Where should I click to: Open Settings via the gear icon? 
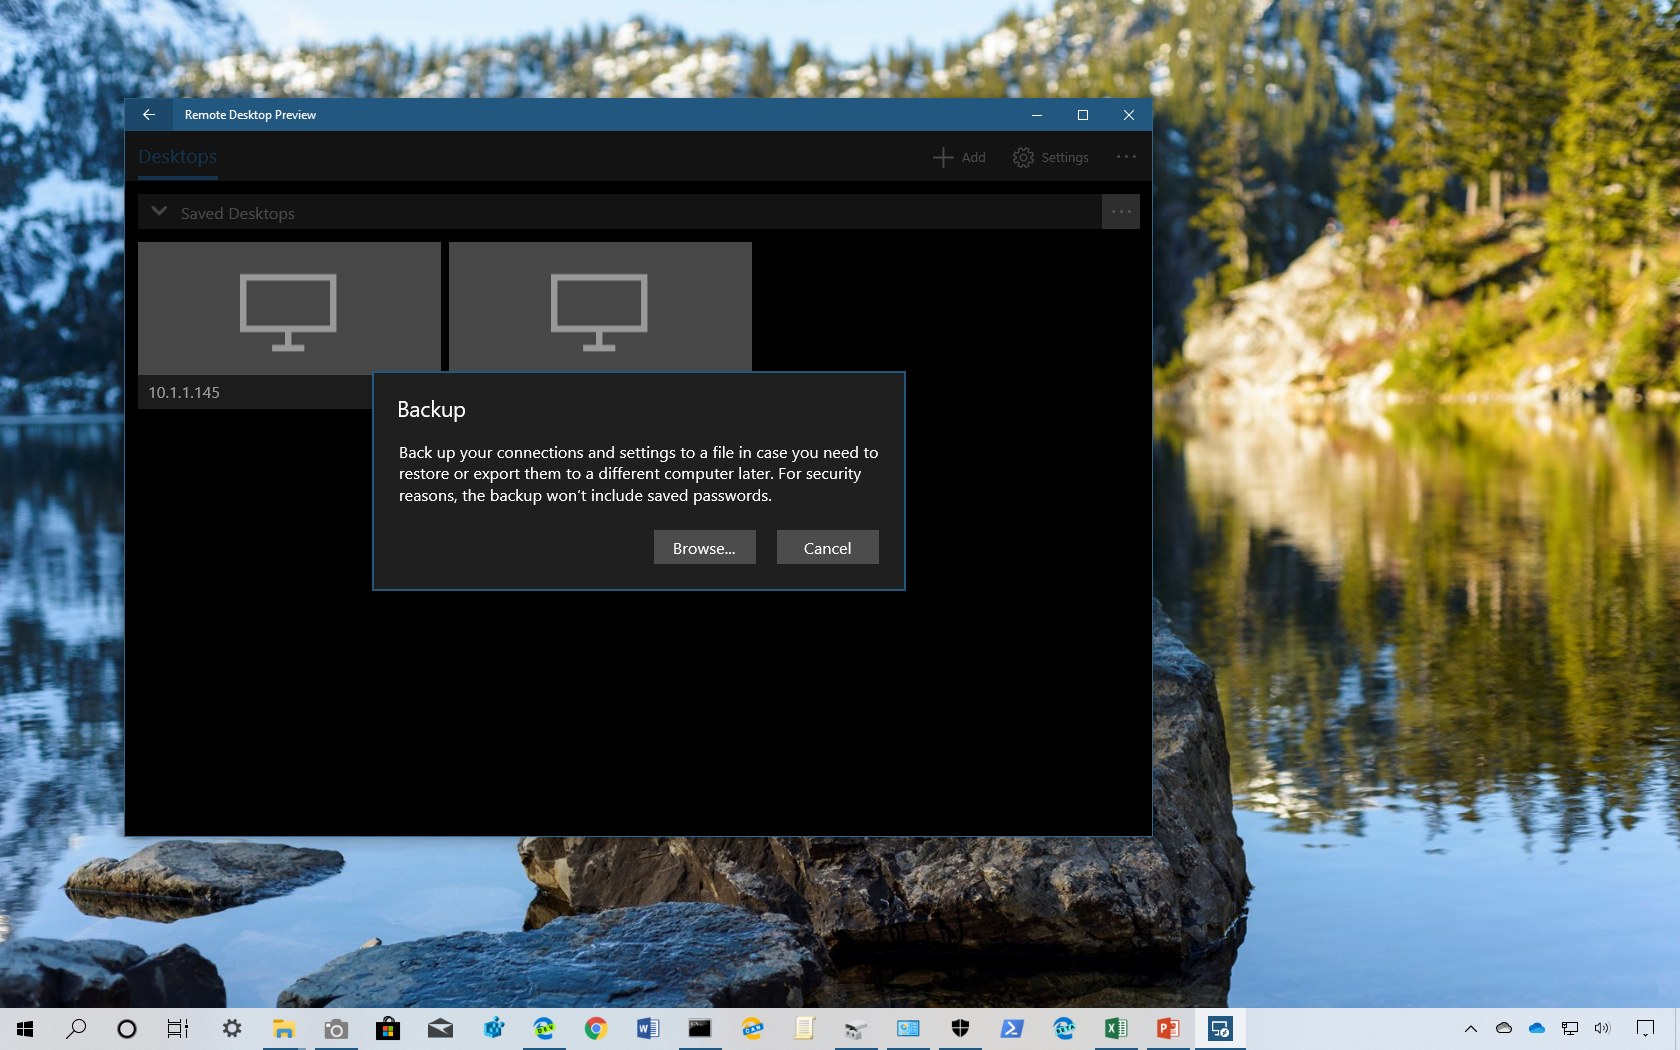[x=1023, y=157]
